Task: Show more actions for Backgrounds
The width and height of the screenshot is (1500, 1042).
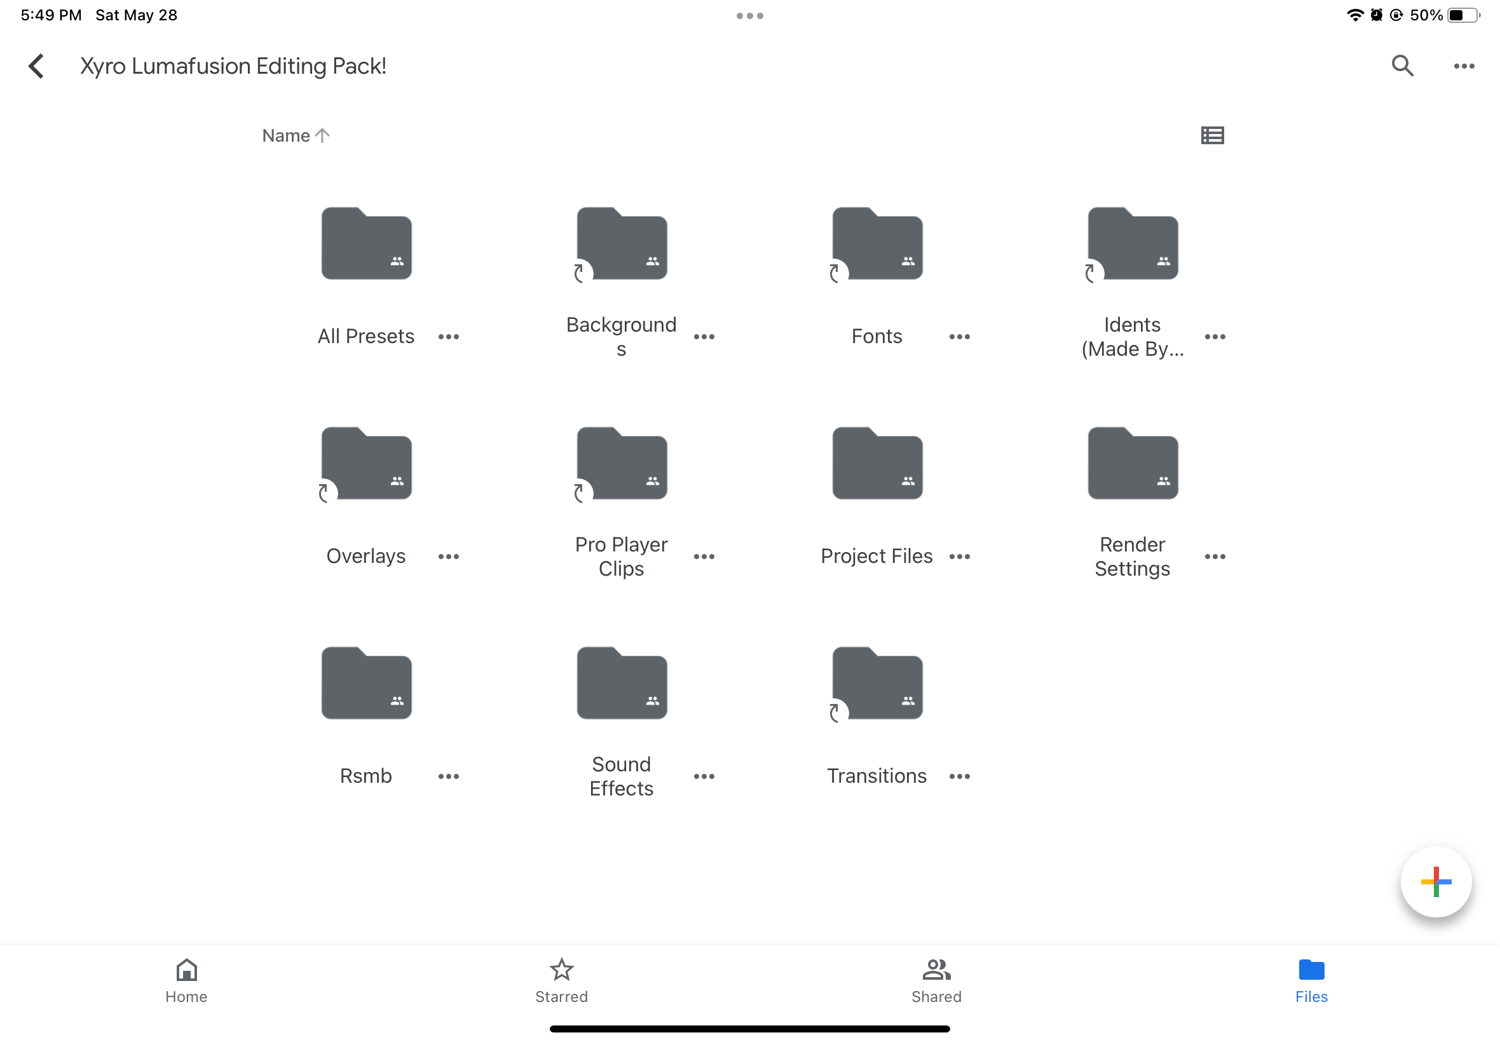Action: click(x=704, y=337)
